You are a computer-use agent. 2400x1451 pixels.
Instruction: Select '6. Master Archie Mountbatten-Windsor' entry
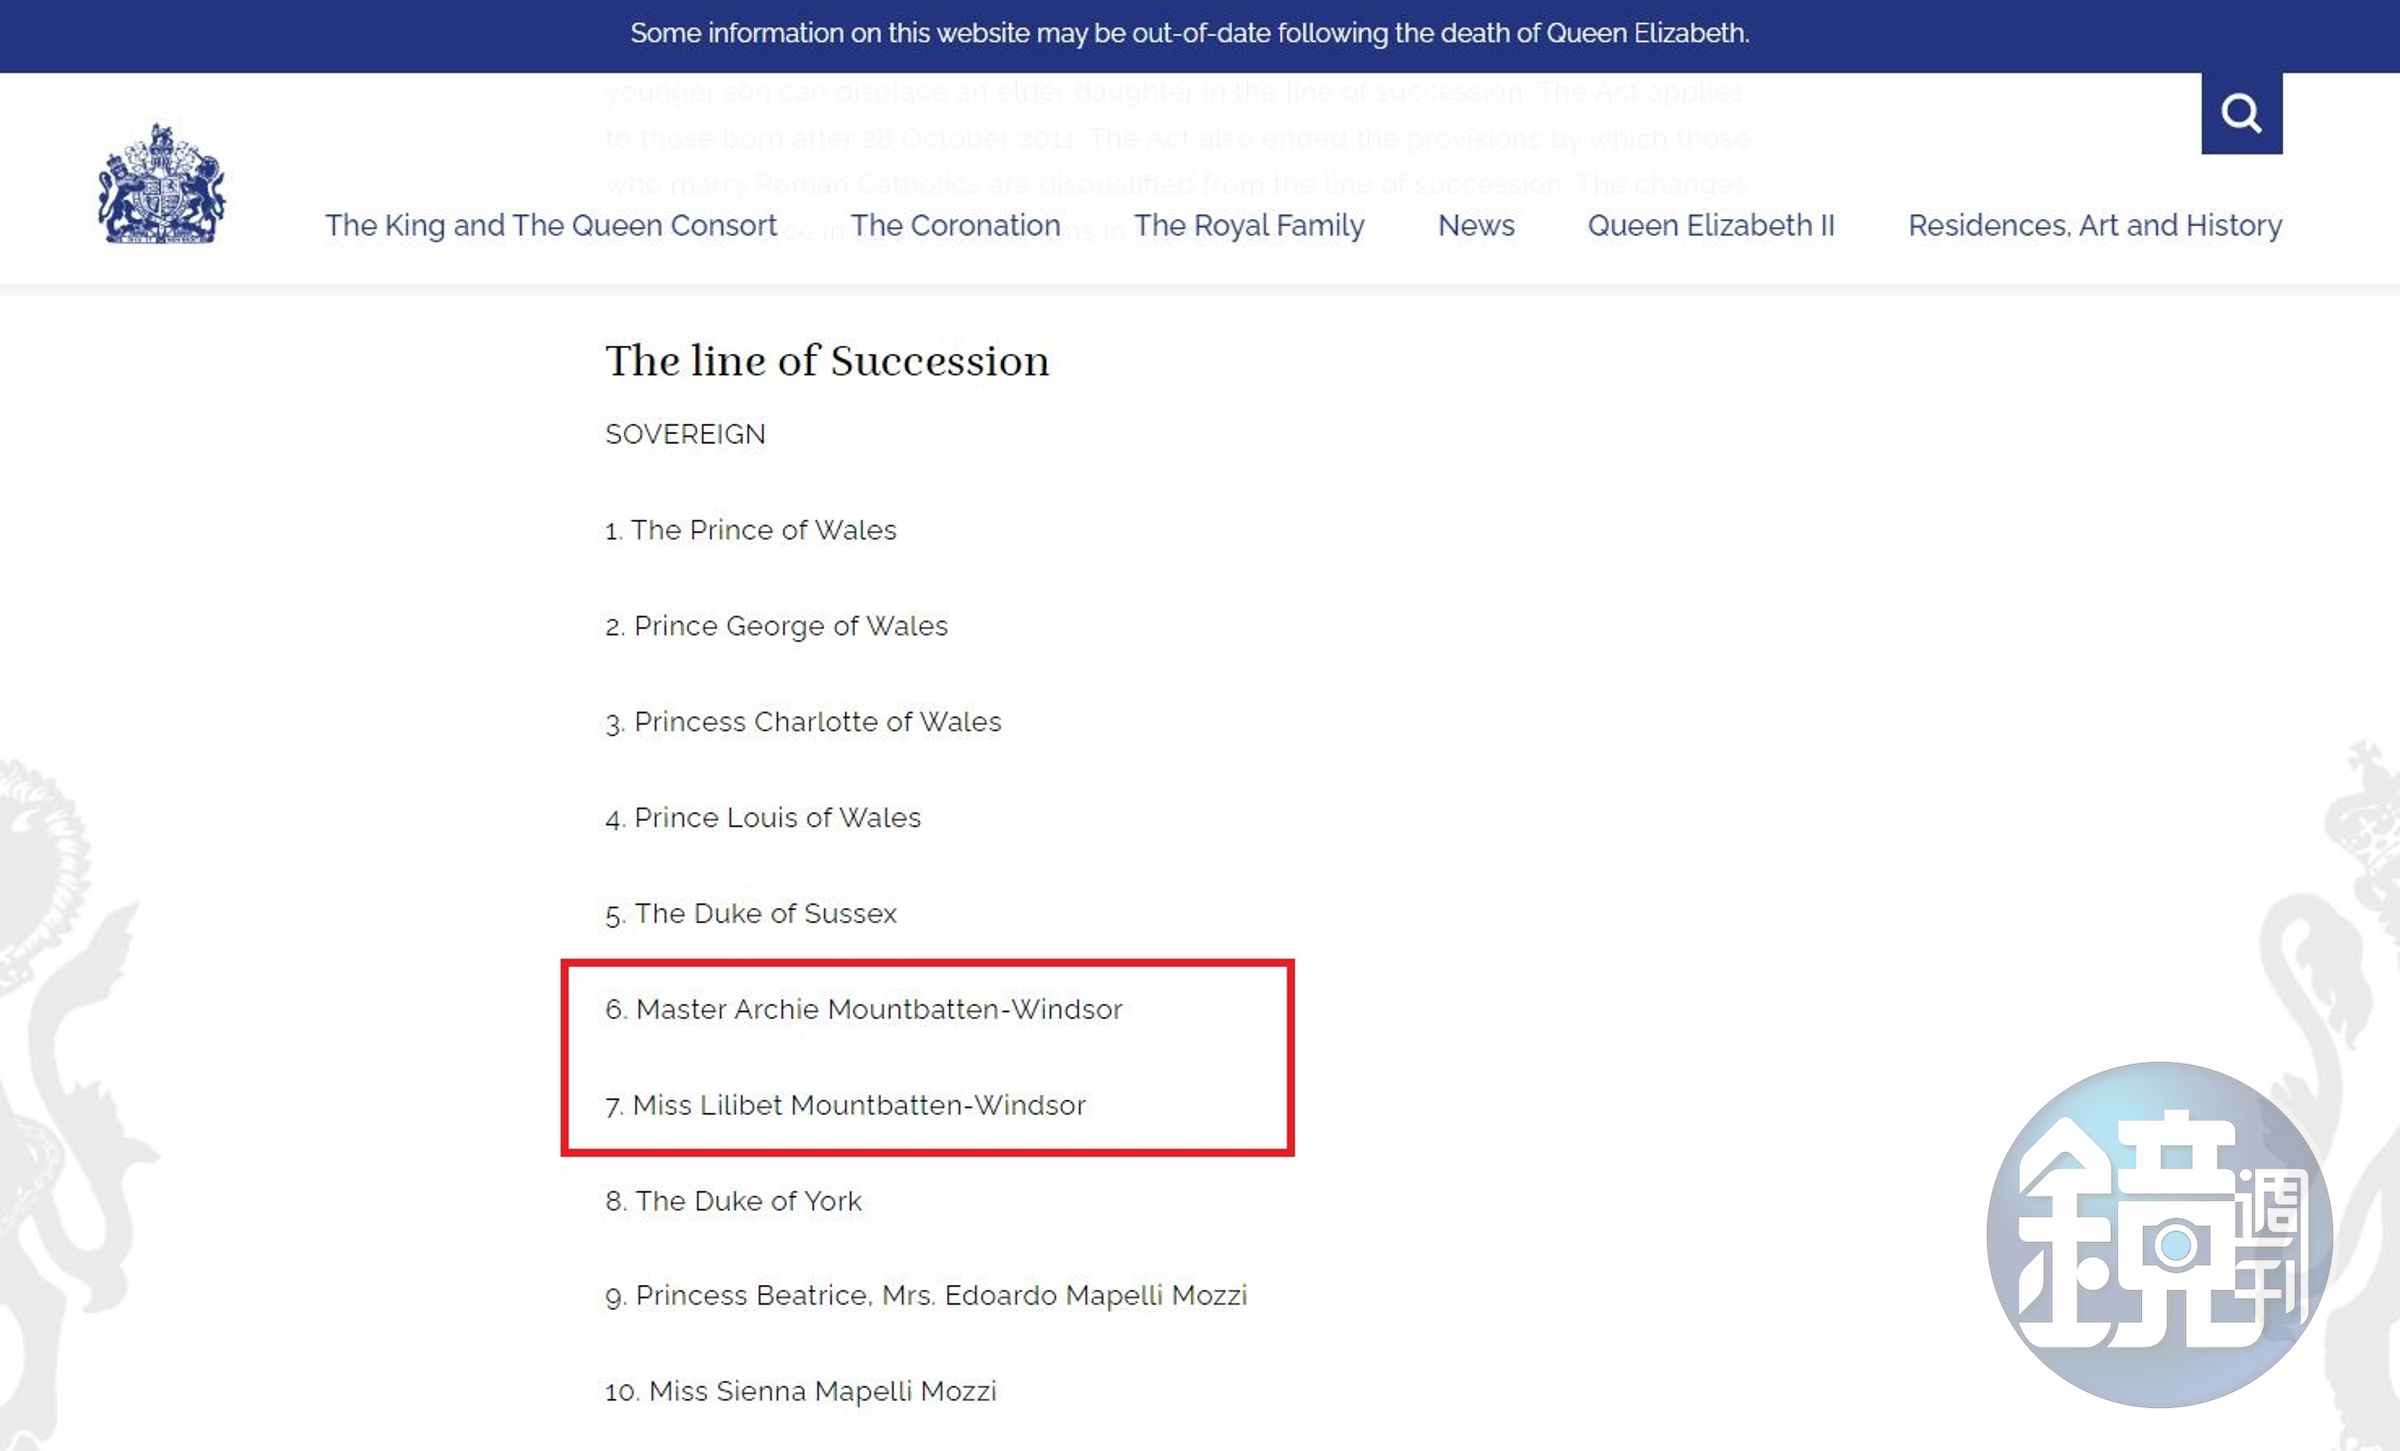tap(864, 1009)
